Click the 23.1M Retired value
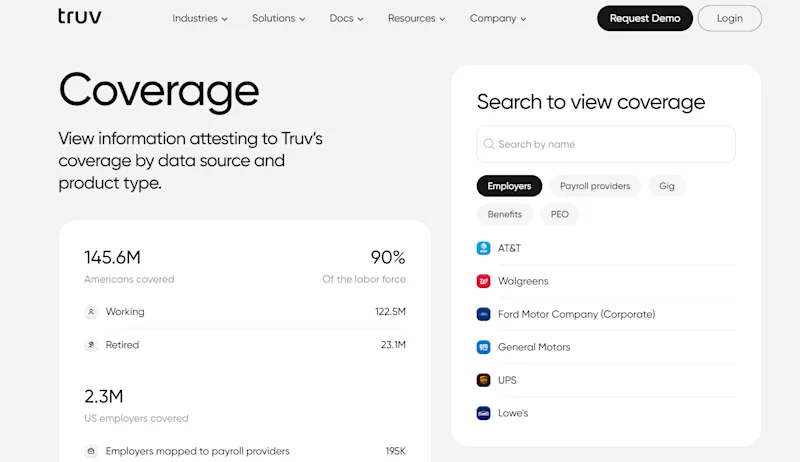This screenshot has height=462, width=800. 393,345
